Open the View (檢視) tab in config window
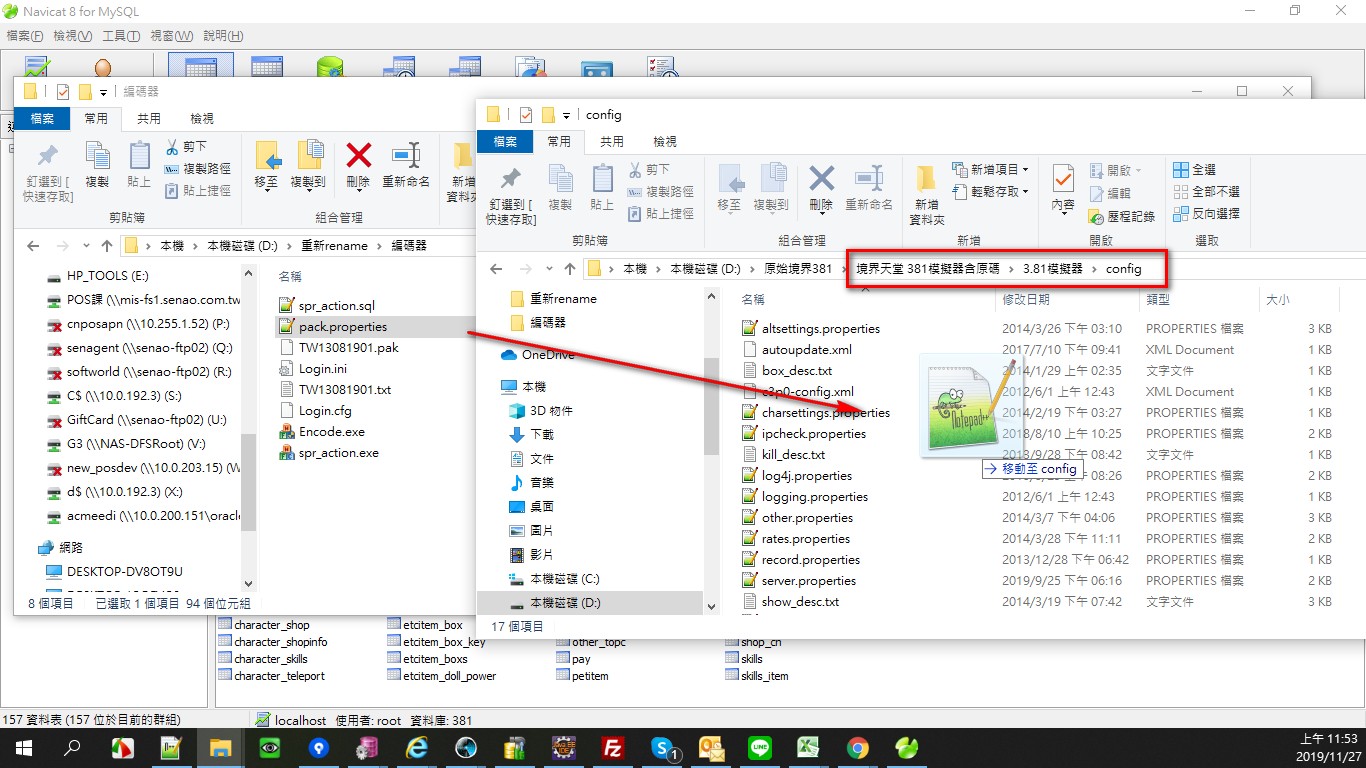 (x=664, y=142)
